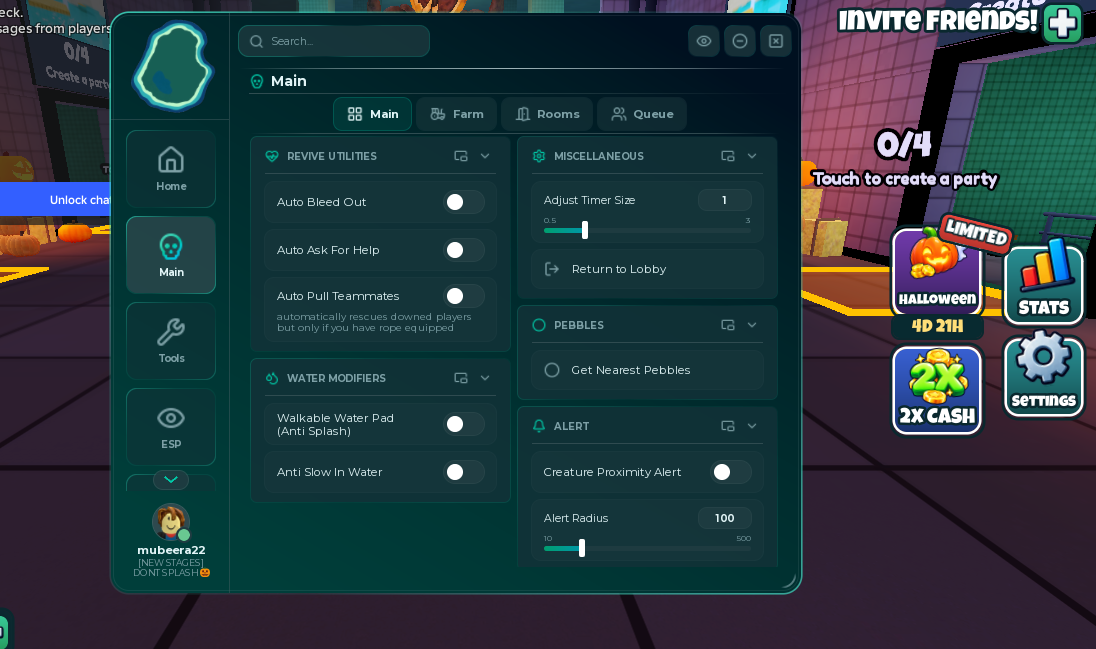This screenshot has height=649, width=1096.
Task: Select the Main skull sidebar item
Action: click(x=171, y=255)
